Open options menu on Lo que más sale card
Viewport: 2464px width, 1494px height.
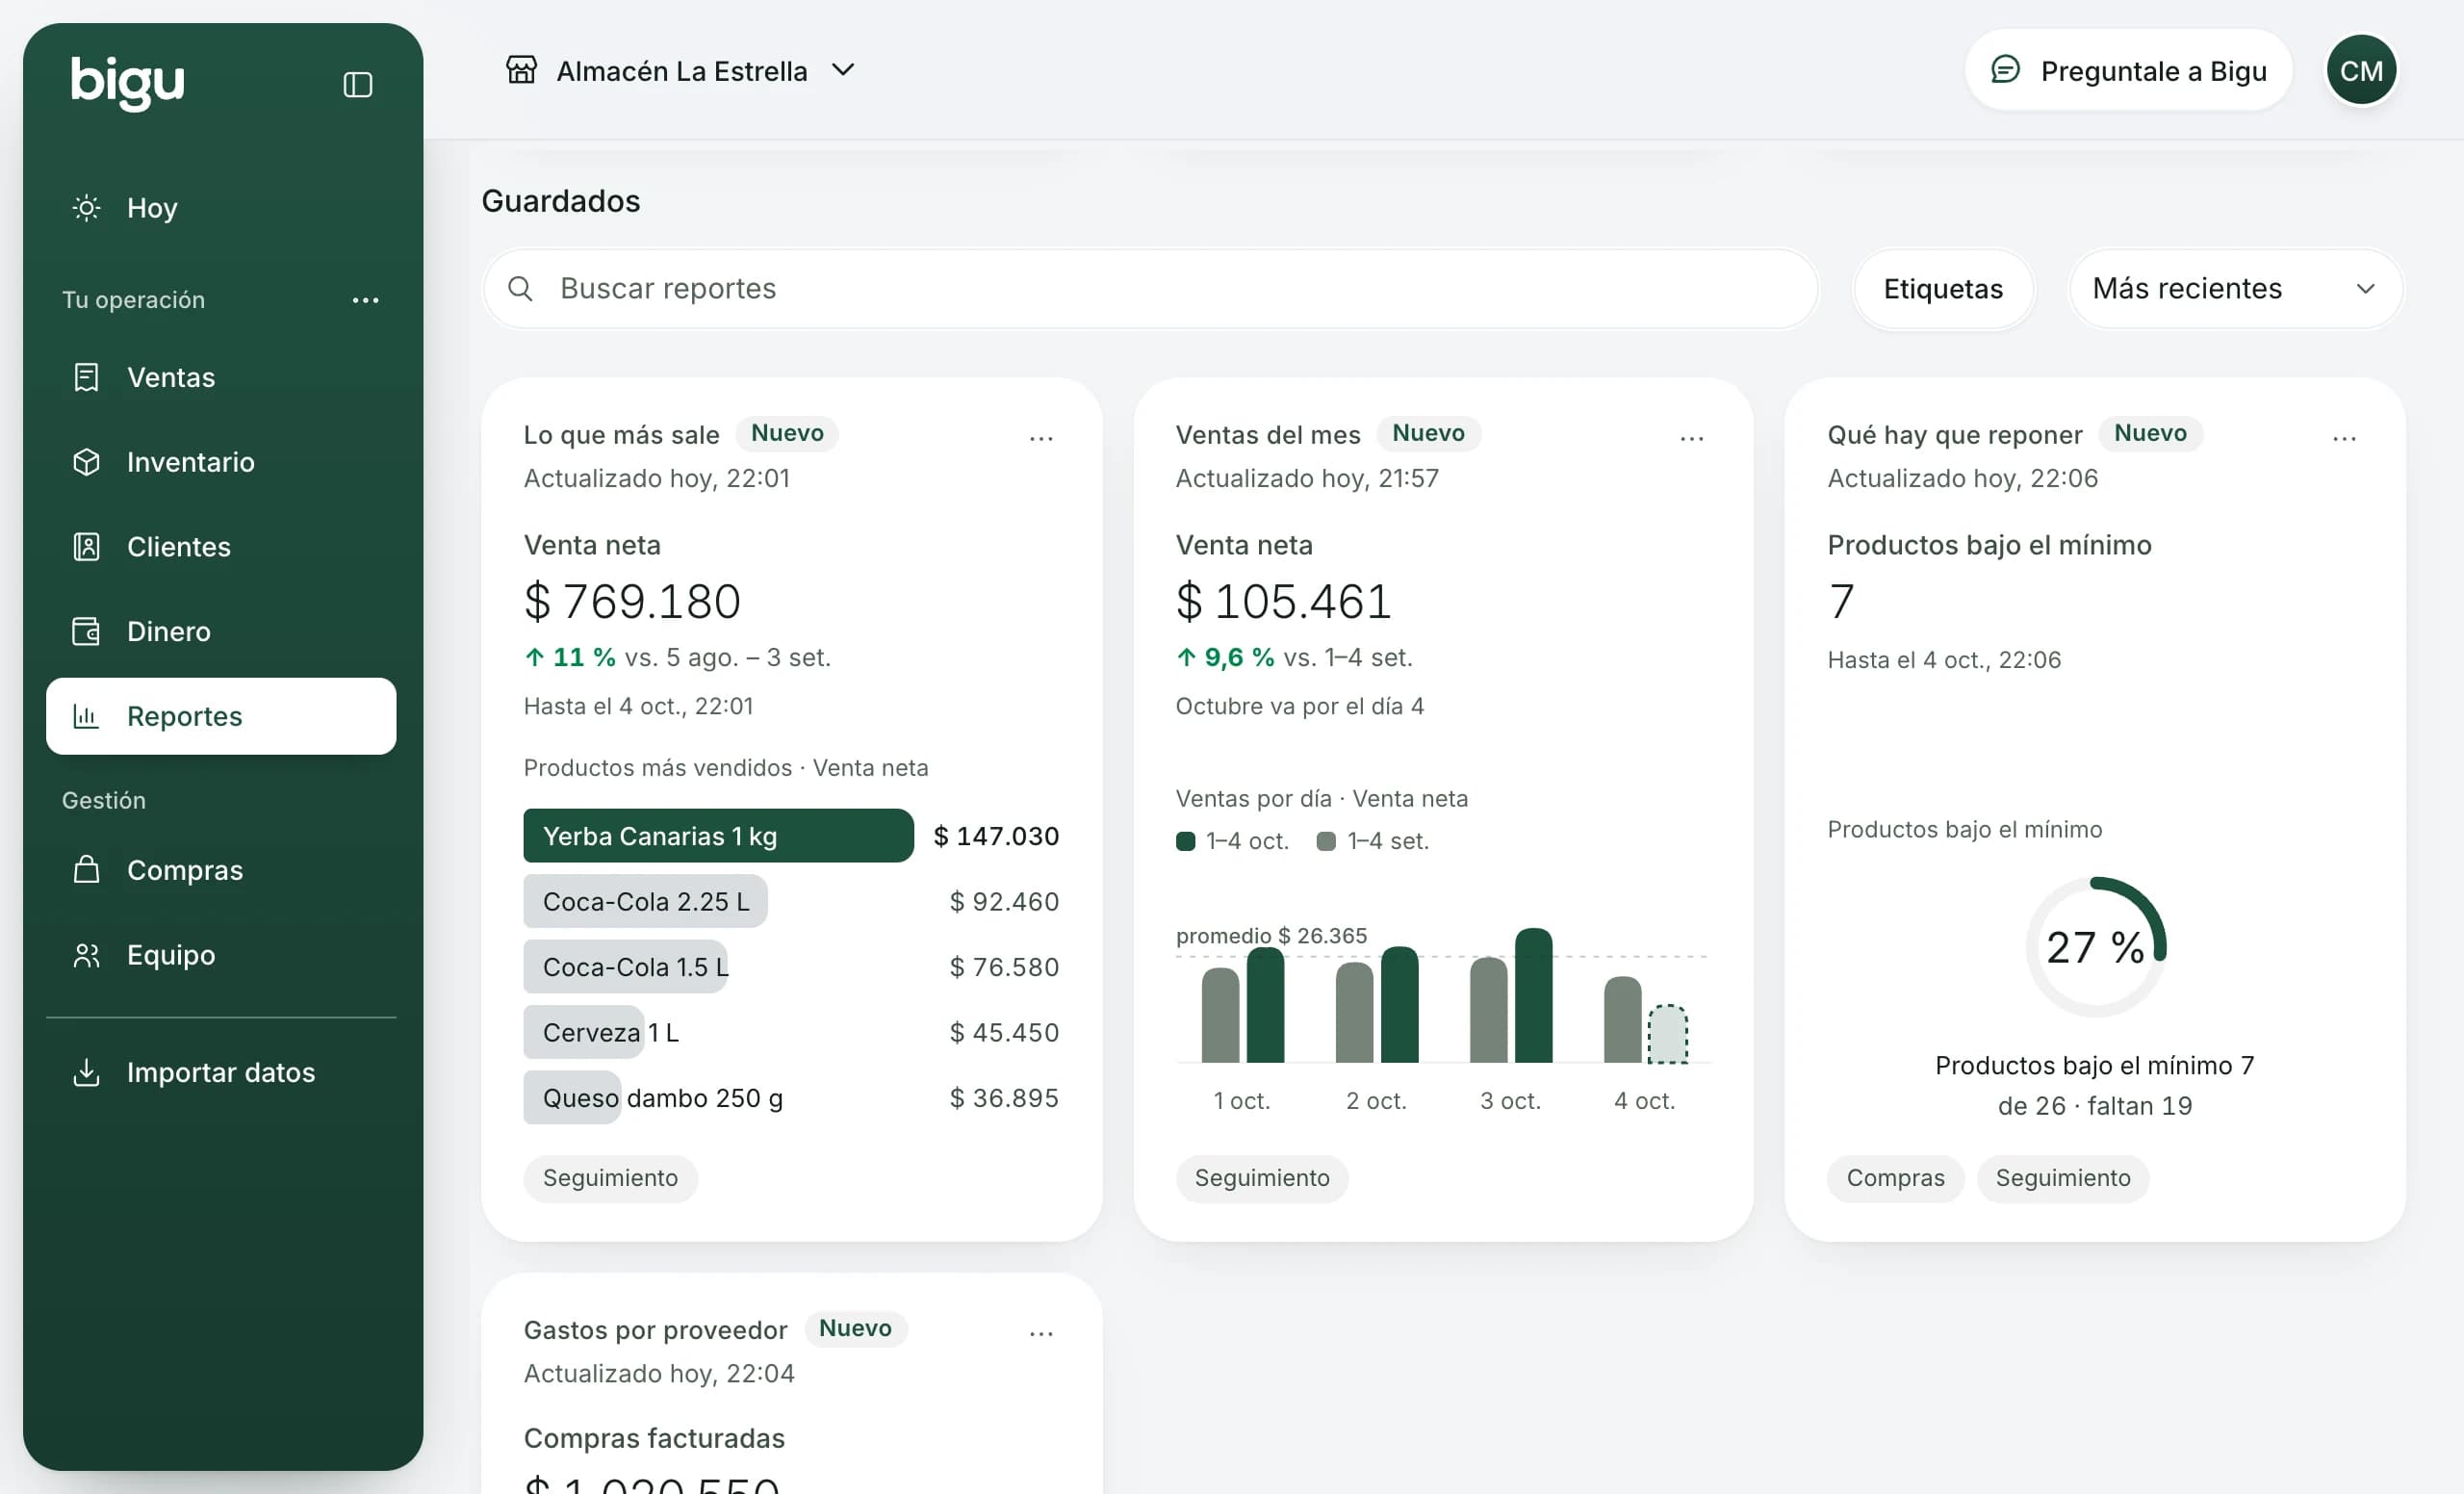pos(1041,438)
